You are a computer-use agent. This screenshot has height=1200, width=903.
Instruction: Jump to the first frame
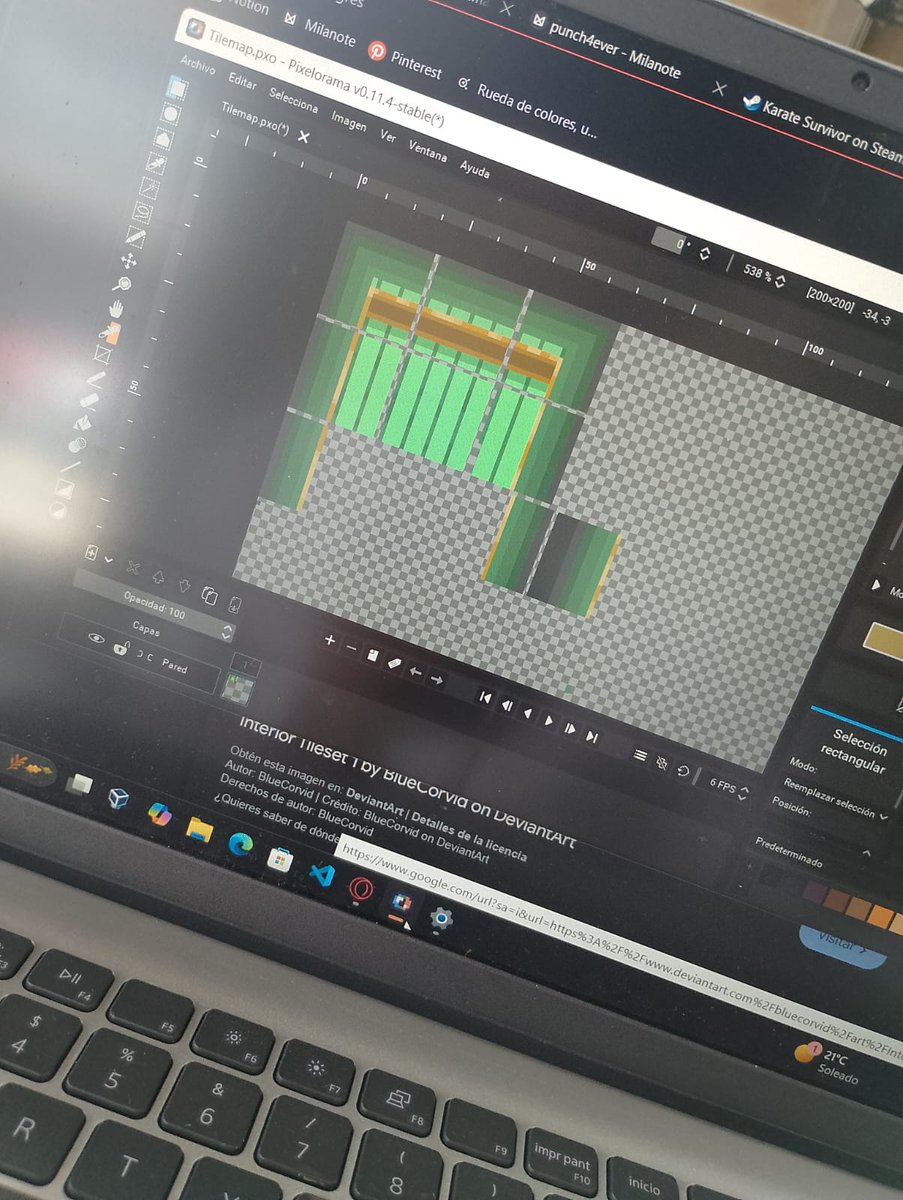[x=485, y=698]
